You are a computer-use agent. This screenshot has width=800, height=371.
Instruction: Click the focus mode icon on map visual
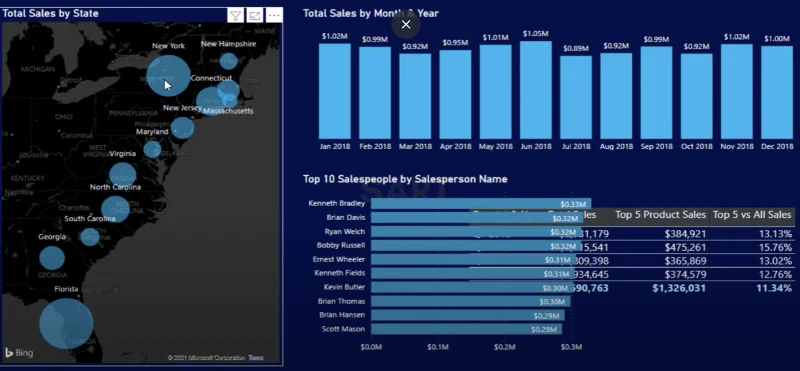(255, 16)
